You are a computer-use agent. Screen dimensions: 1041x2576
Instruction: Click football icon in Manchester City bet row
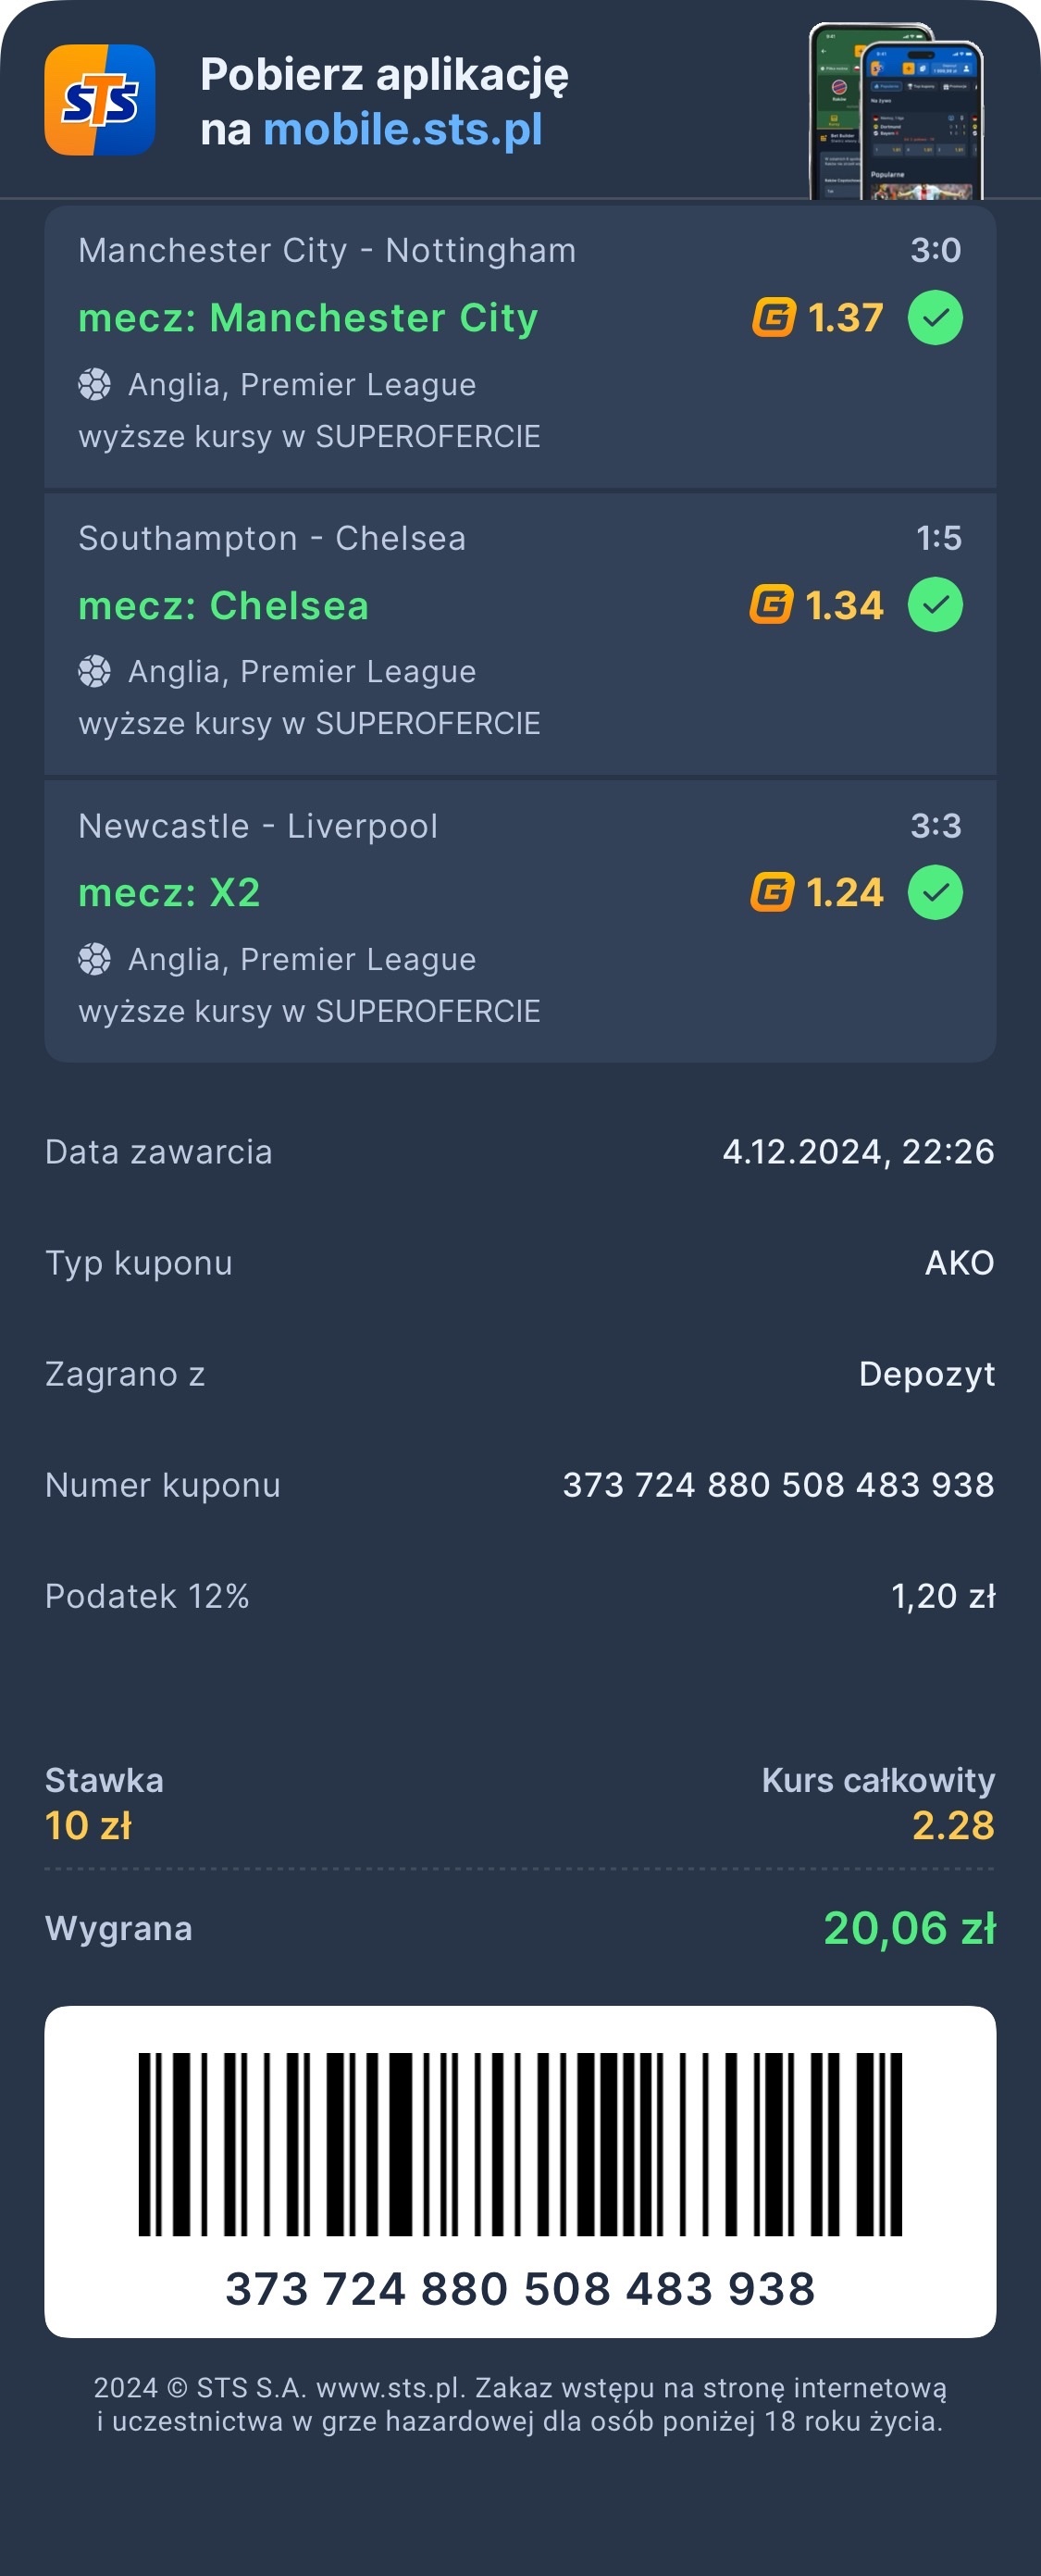point(95,385)
